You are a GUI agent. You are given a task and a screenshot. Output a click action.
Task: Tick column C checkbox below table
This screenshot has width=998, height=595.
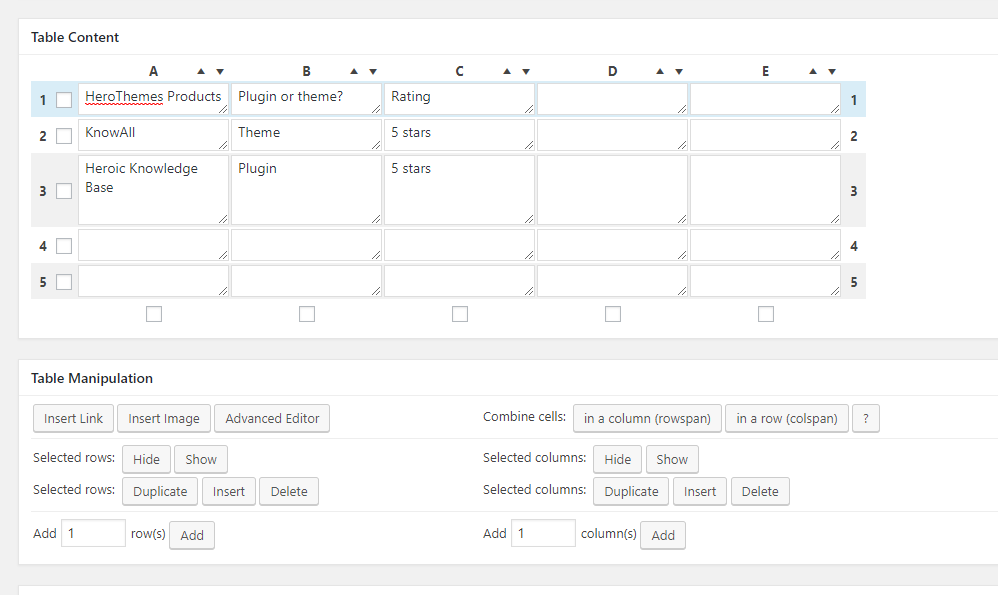[x=460, y=314]
